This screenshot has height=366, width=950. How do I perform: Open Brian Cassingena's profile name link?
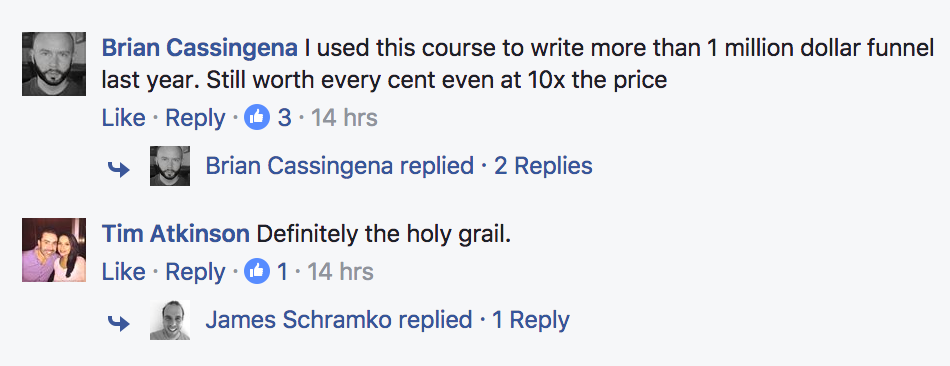(x=199, y=48)
